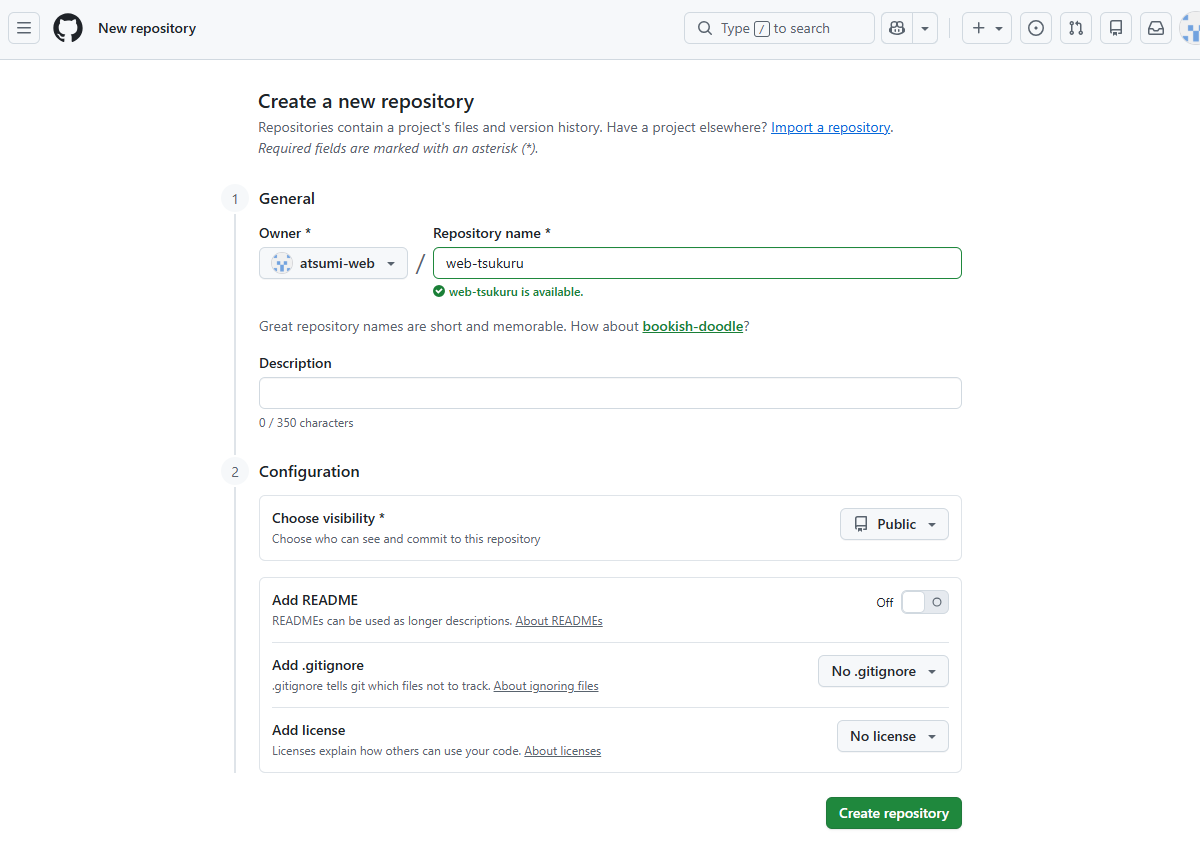The image size is (1200, 841).
Task: Follow the Import a repository link
Action: [830, 128]
